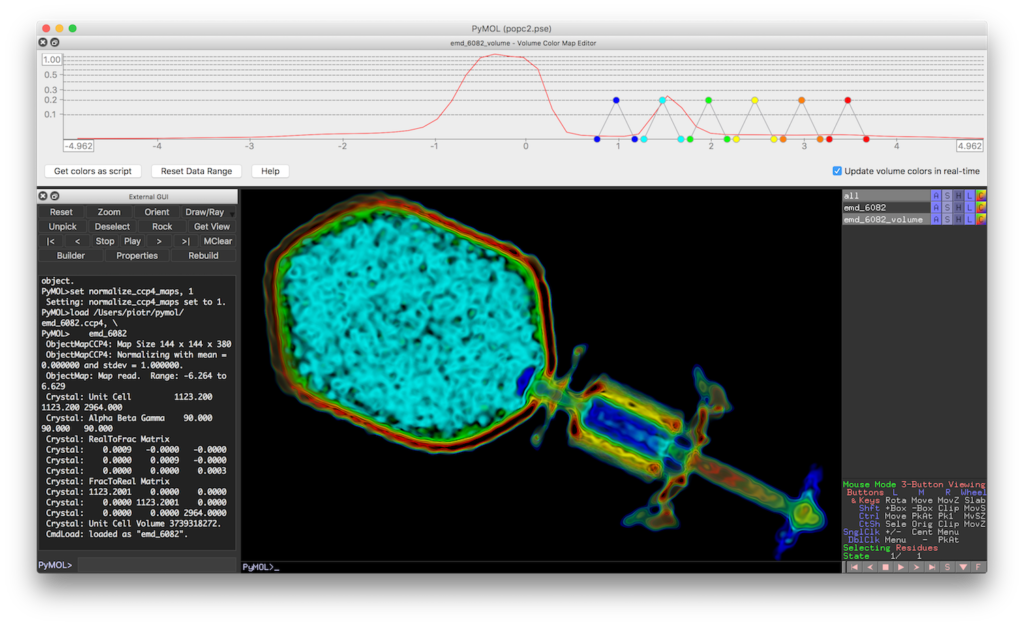1024x626 pixels.
Task: Click the 'S' sequence icon in movie controls
Action: (948, 567)
